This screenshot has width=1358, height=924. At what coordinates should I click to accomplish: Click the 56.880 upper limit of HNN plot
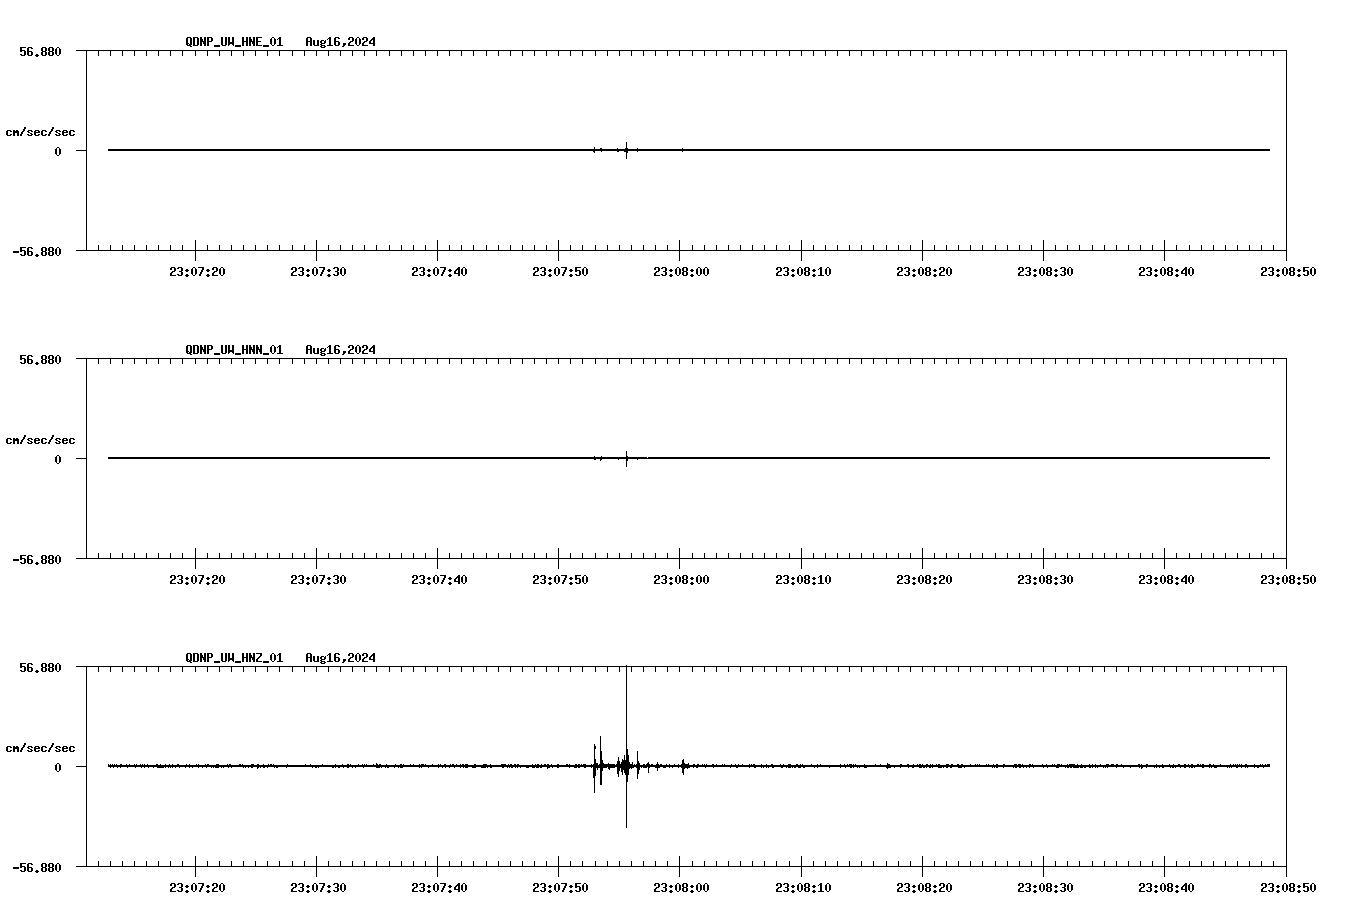point(40,359)
